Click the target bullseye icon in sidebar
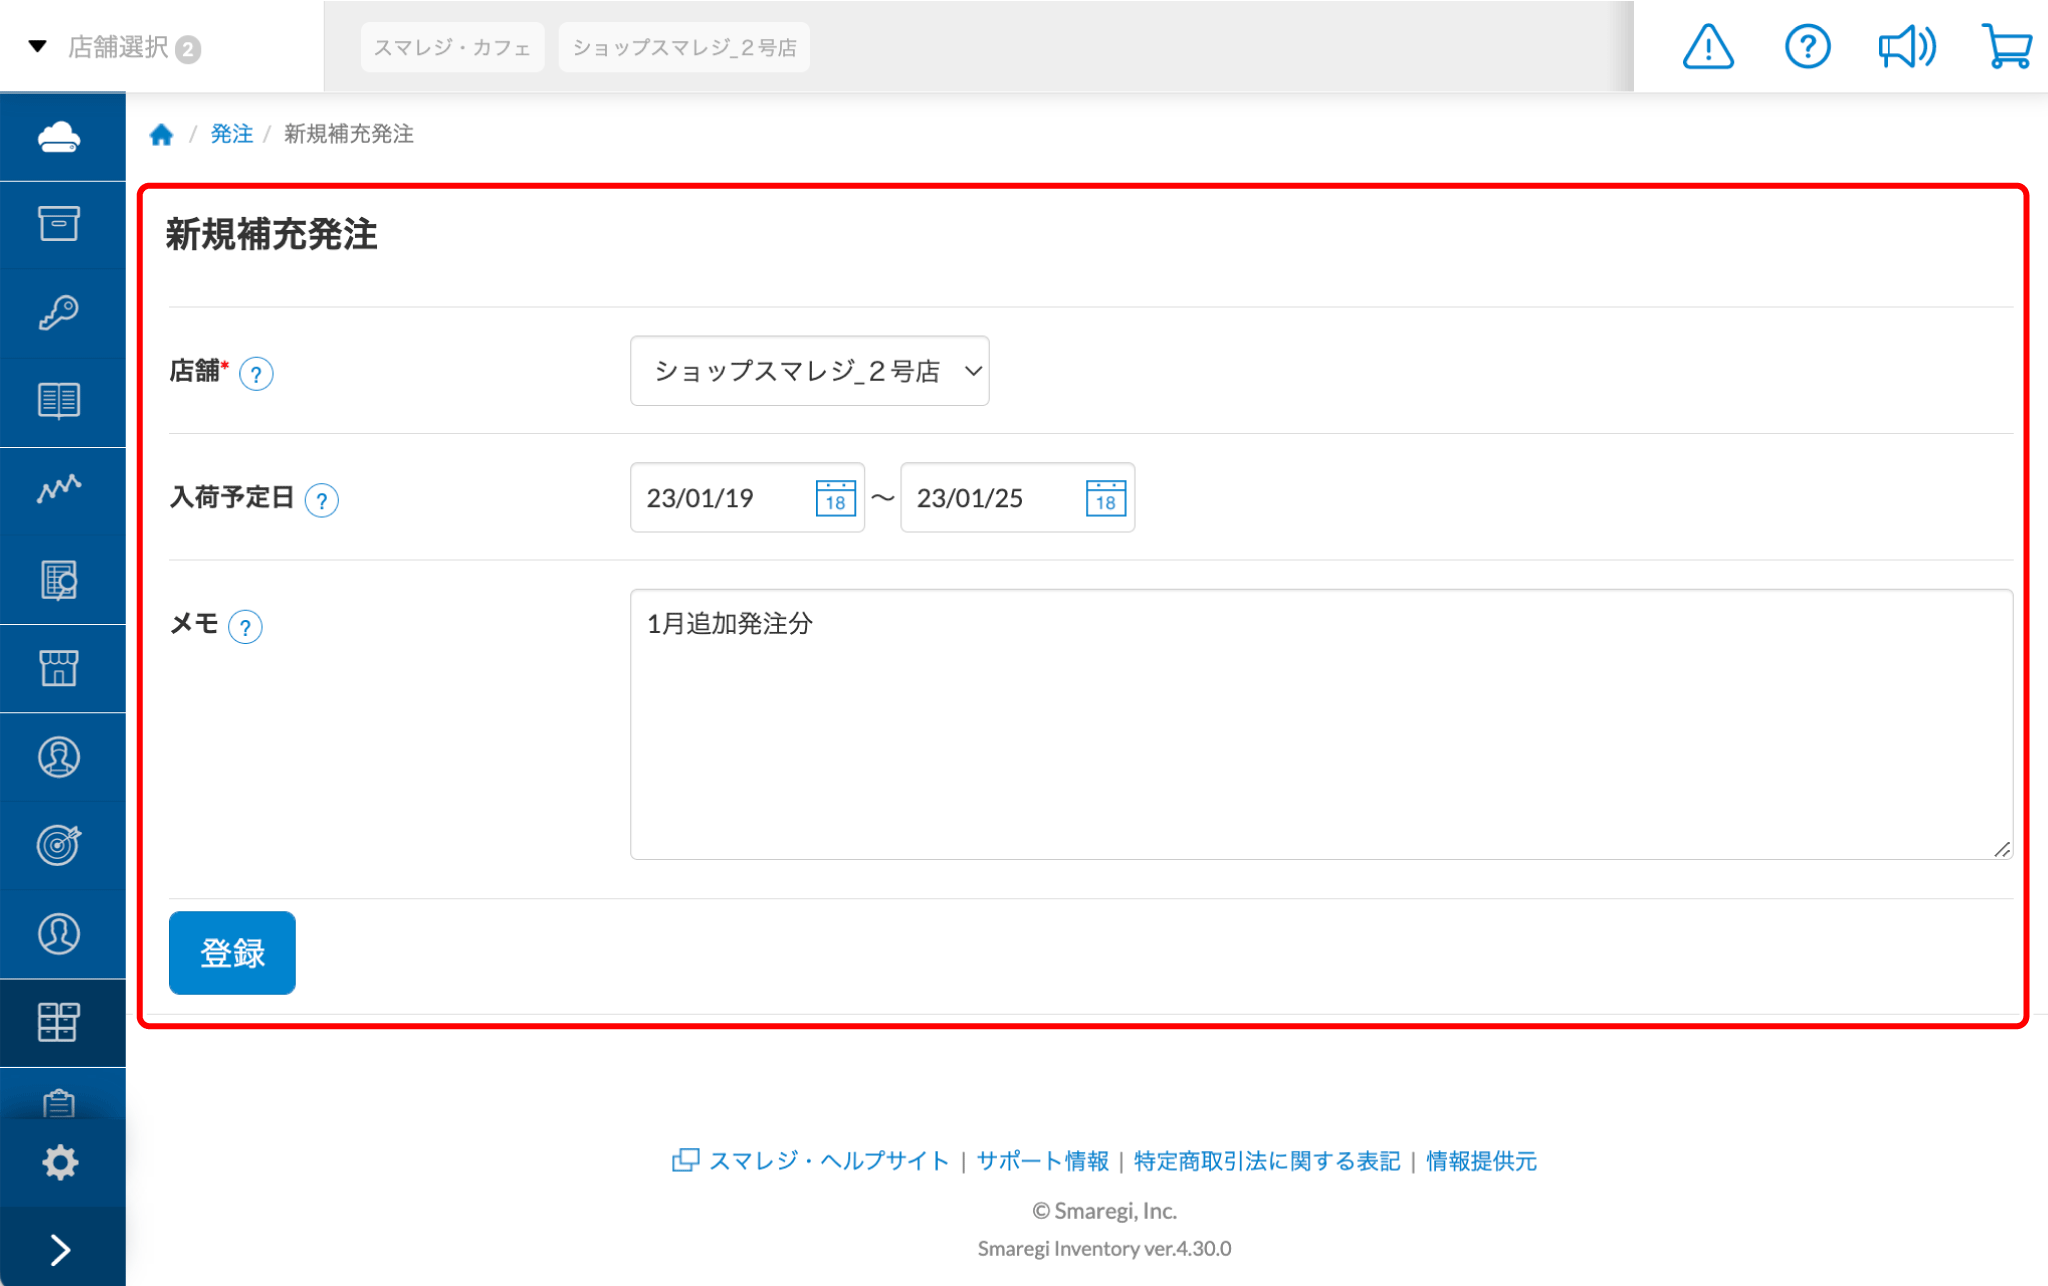This screenshot has height=1286, width=2048. click(60, 845)
